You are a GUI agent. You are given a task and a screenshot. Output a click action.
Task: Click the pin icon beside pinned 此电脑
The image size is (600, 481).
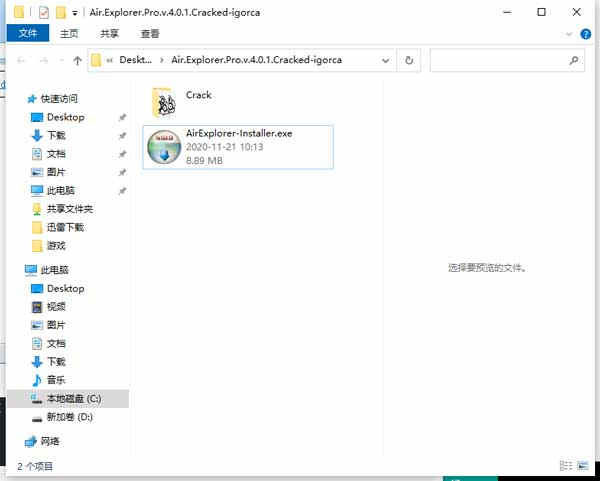pos(122,191)
